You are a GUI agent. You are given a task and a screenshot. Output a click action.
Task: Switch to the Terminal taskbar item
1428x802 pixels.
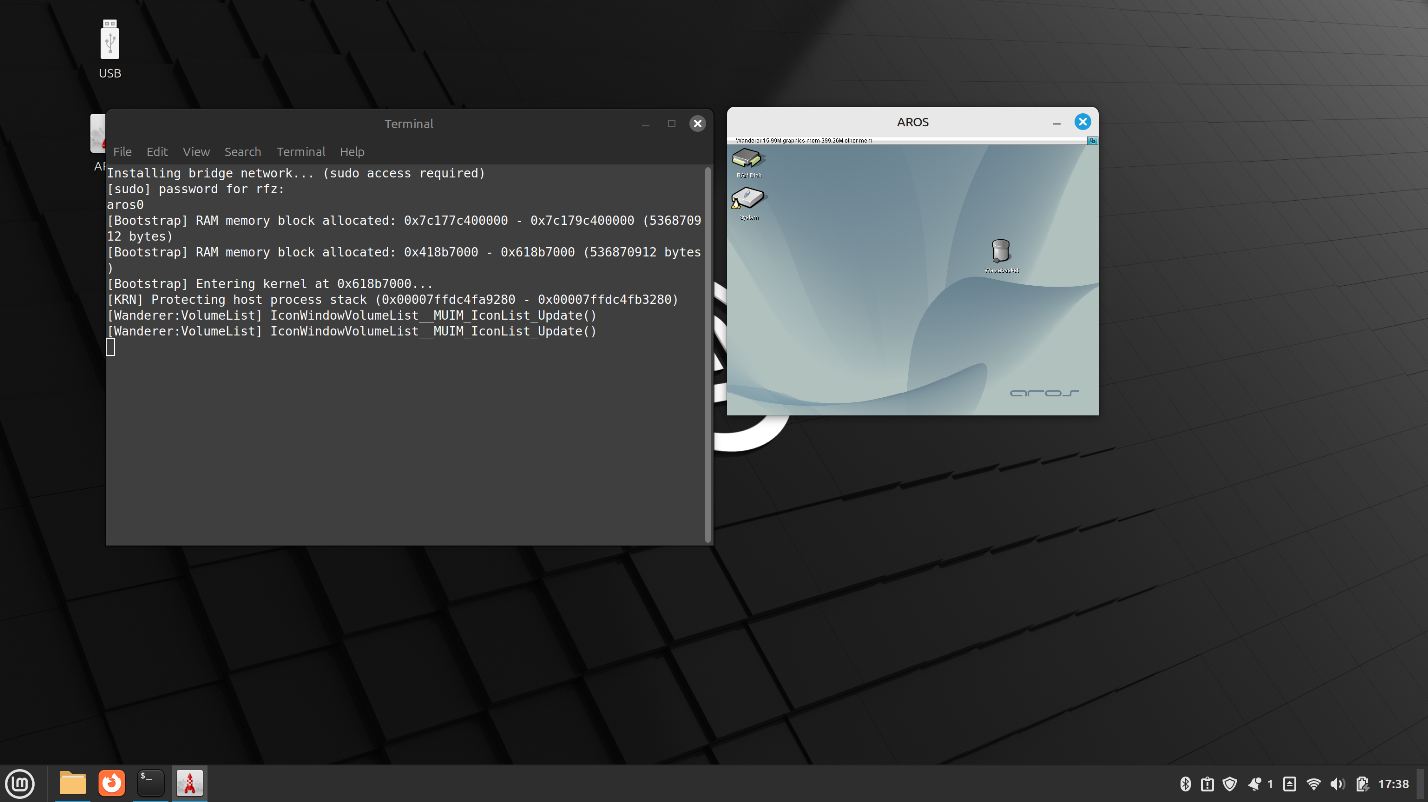[150, 783]
